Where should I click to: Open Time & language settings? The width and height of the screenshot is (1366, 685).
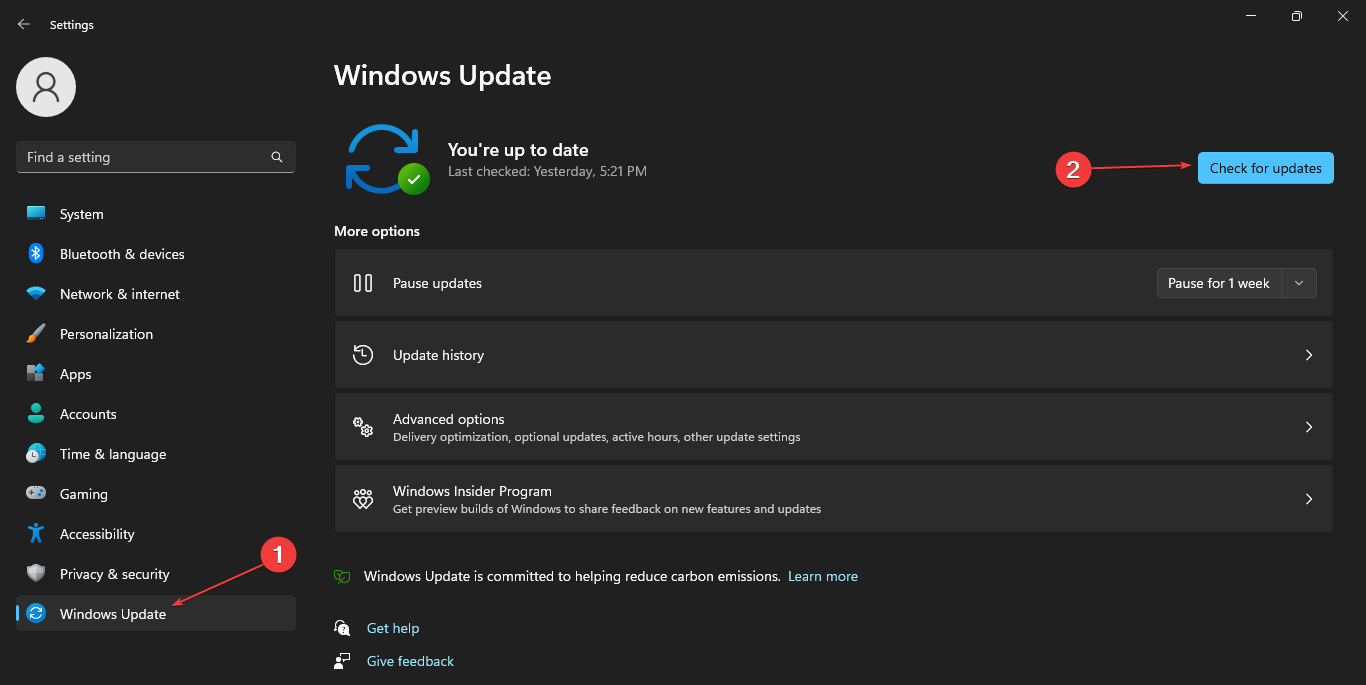[112, 453]
